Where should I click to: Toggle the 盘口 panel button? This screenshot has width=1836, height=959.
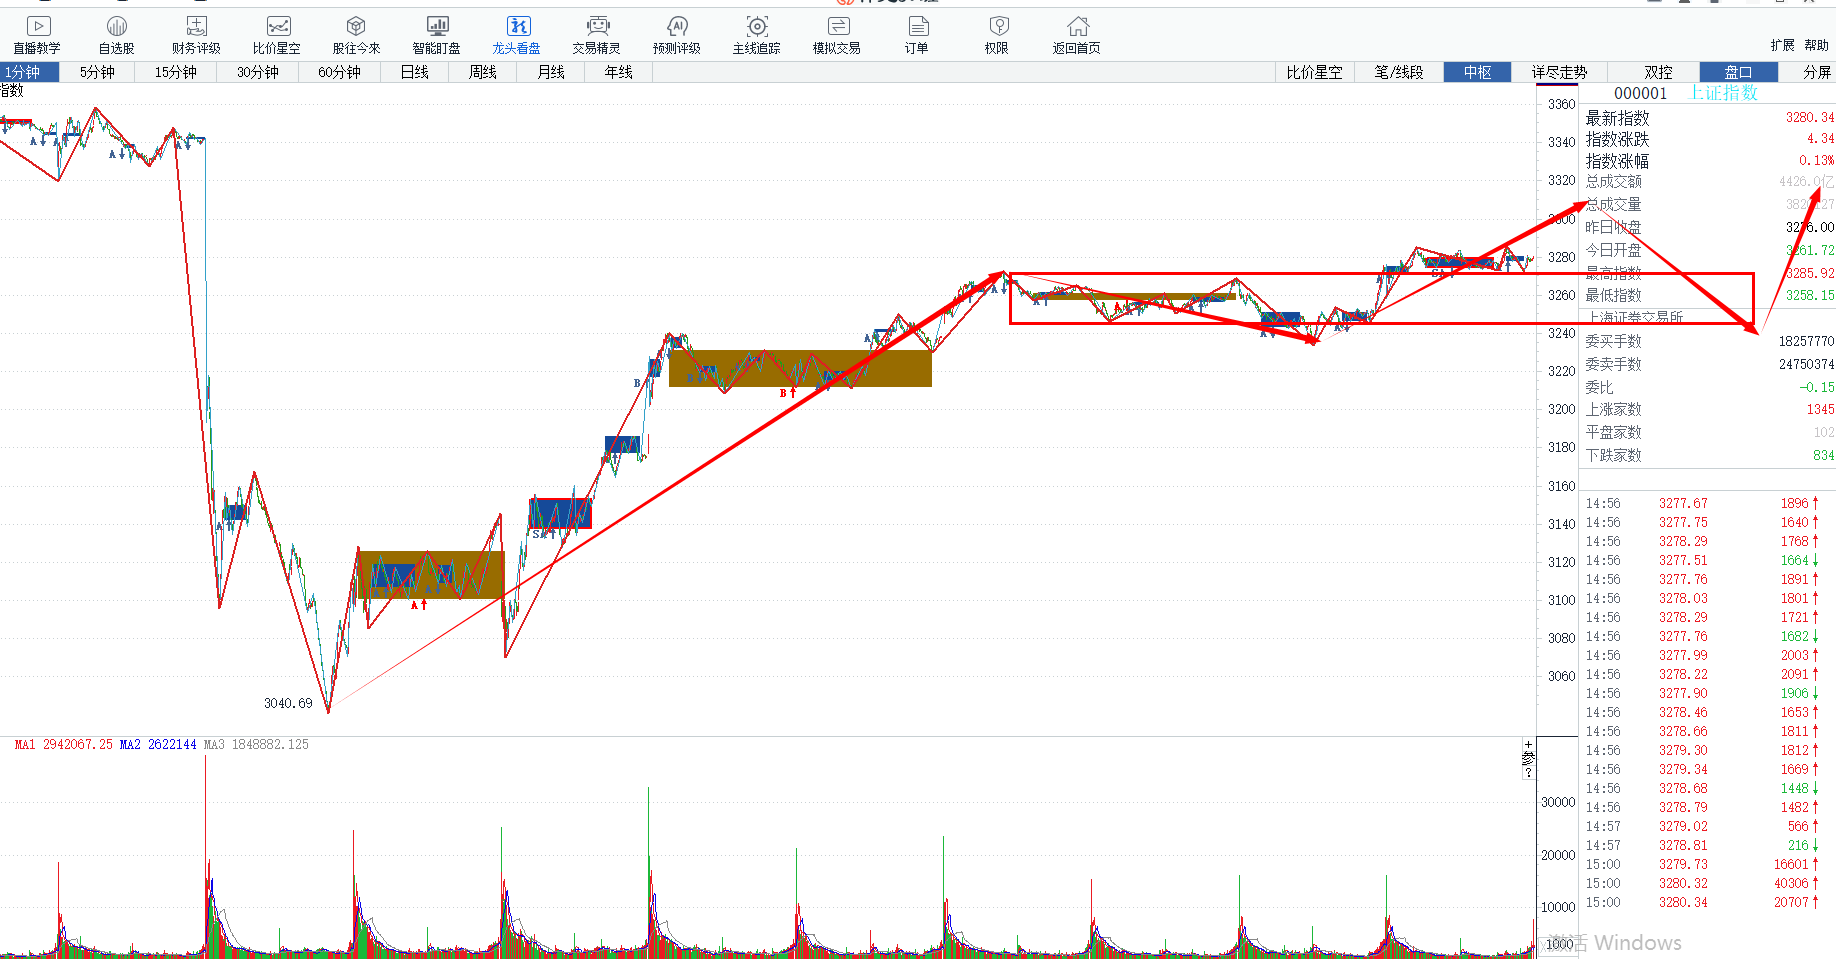pyautogui.click(x=1738, y=72)
